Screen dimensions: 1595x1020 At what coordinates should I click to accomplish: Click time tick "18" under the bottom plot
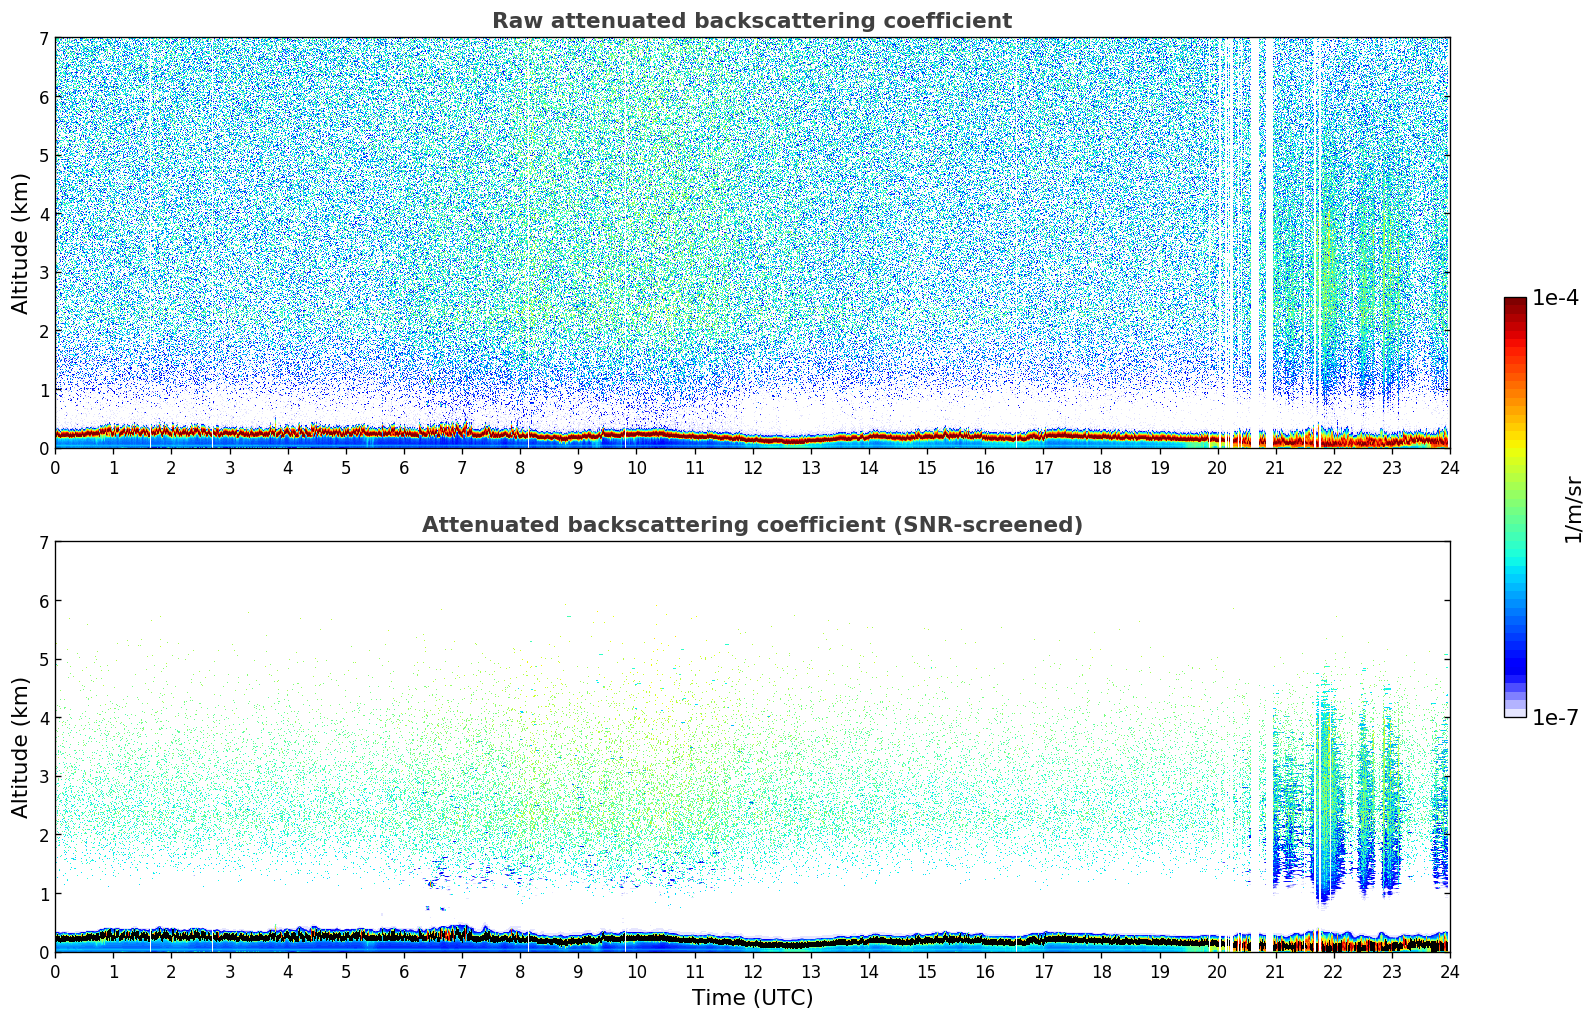1101,971
